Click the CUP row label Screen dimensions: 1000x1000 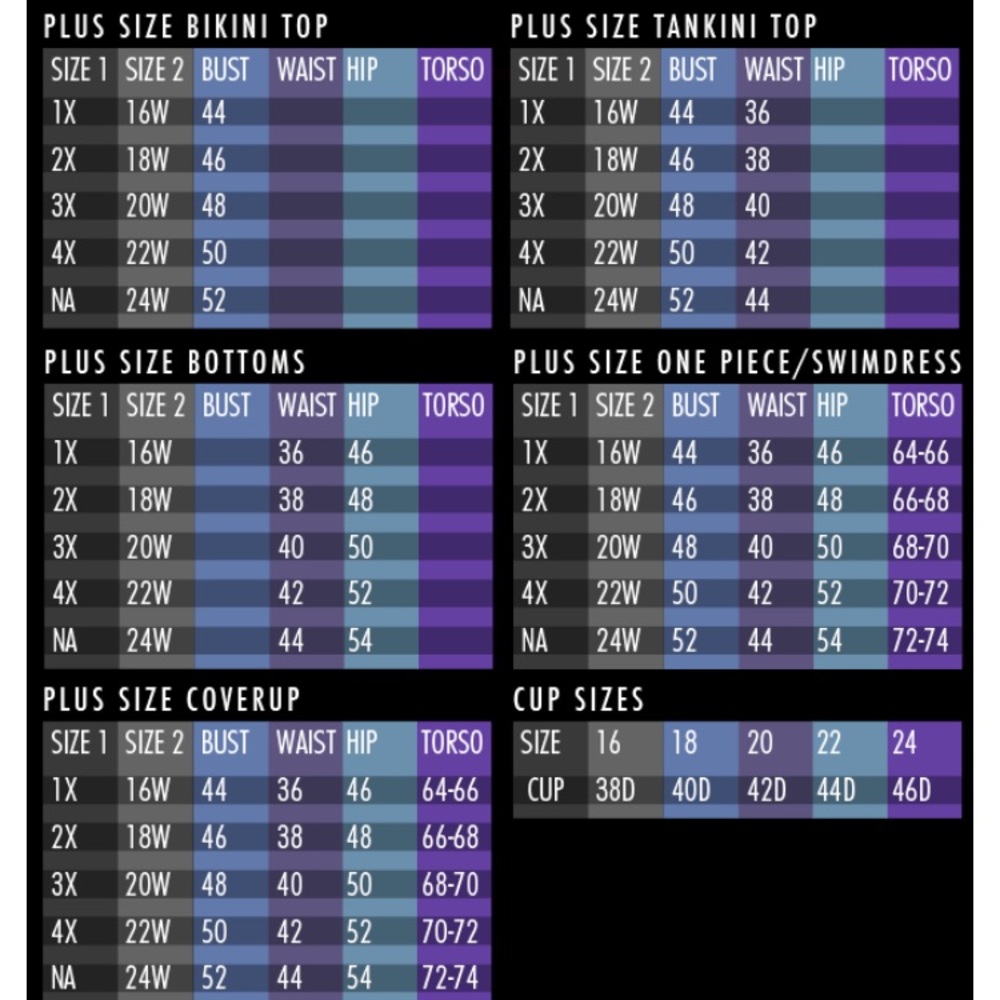click(546, 790)
